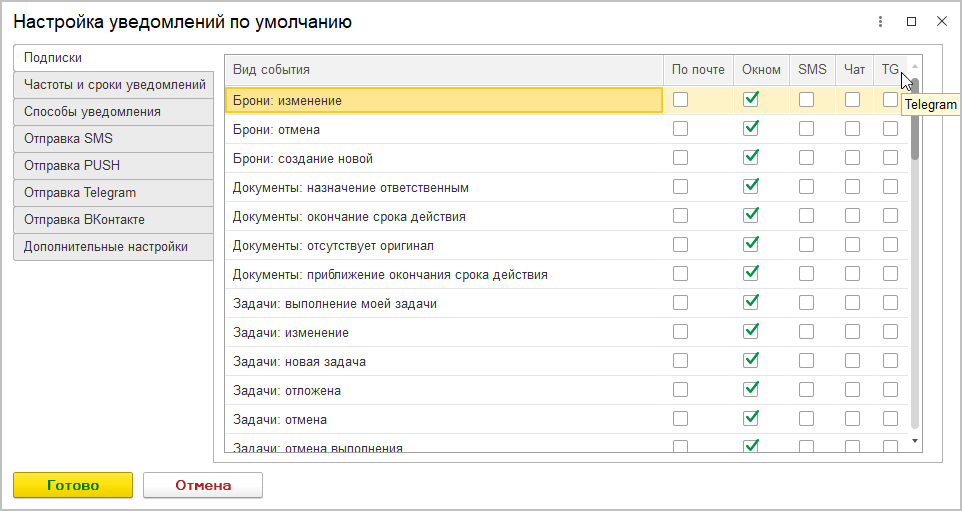Maximize the notification settings window
962x511 pixels.
coord(911,21)
